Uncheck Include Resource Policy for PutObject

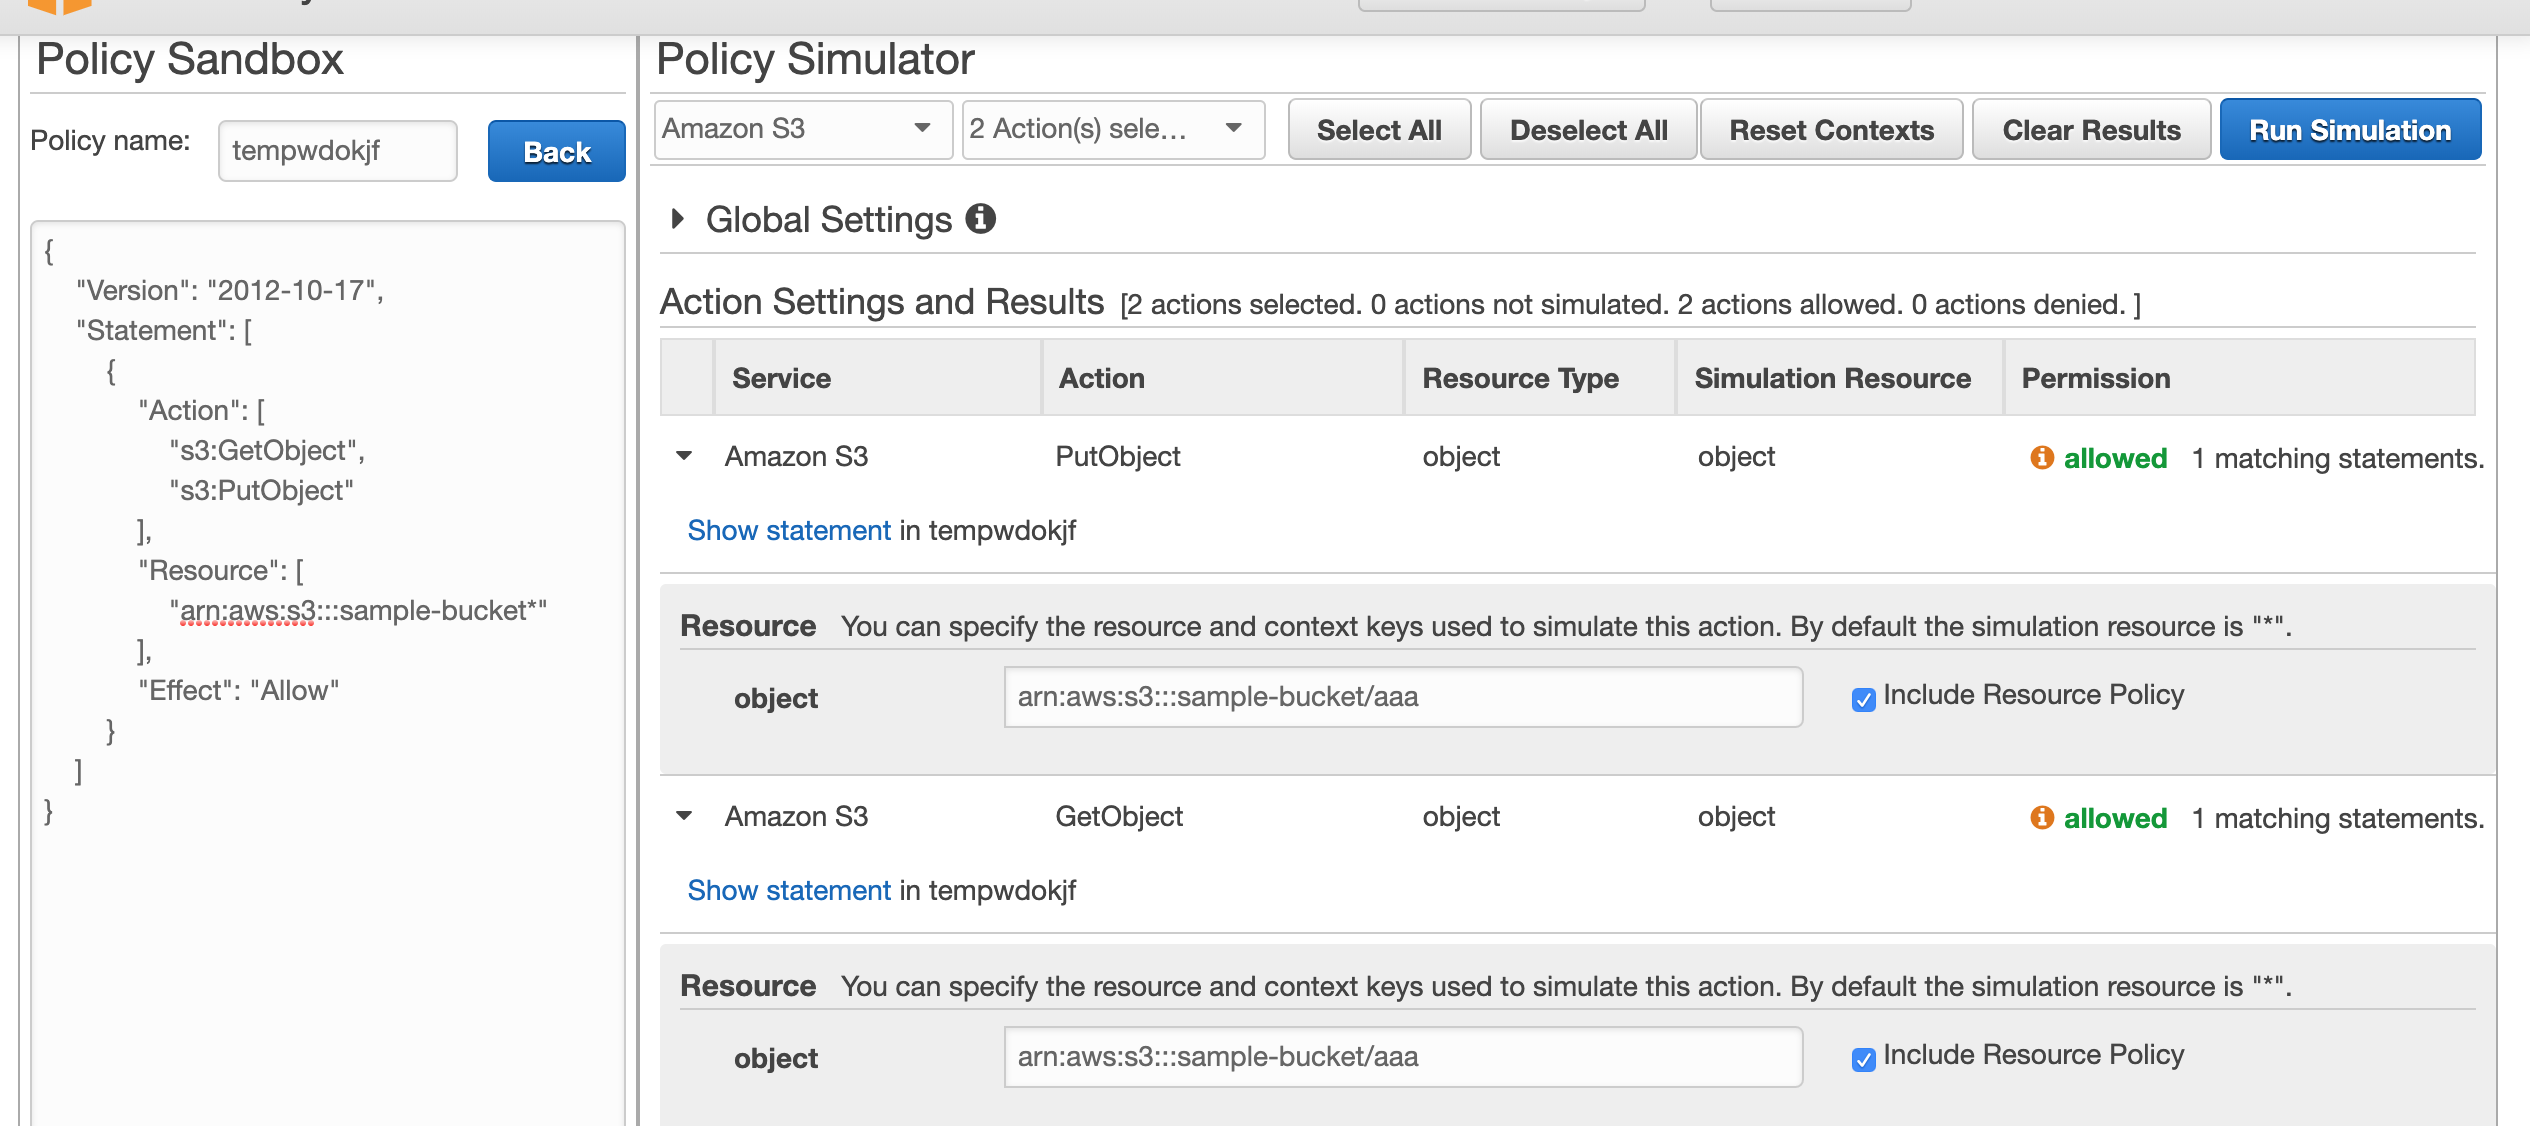click(x=1863, y=699)
